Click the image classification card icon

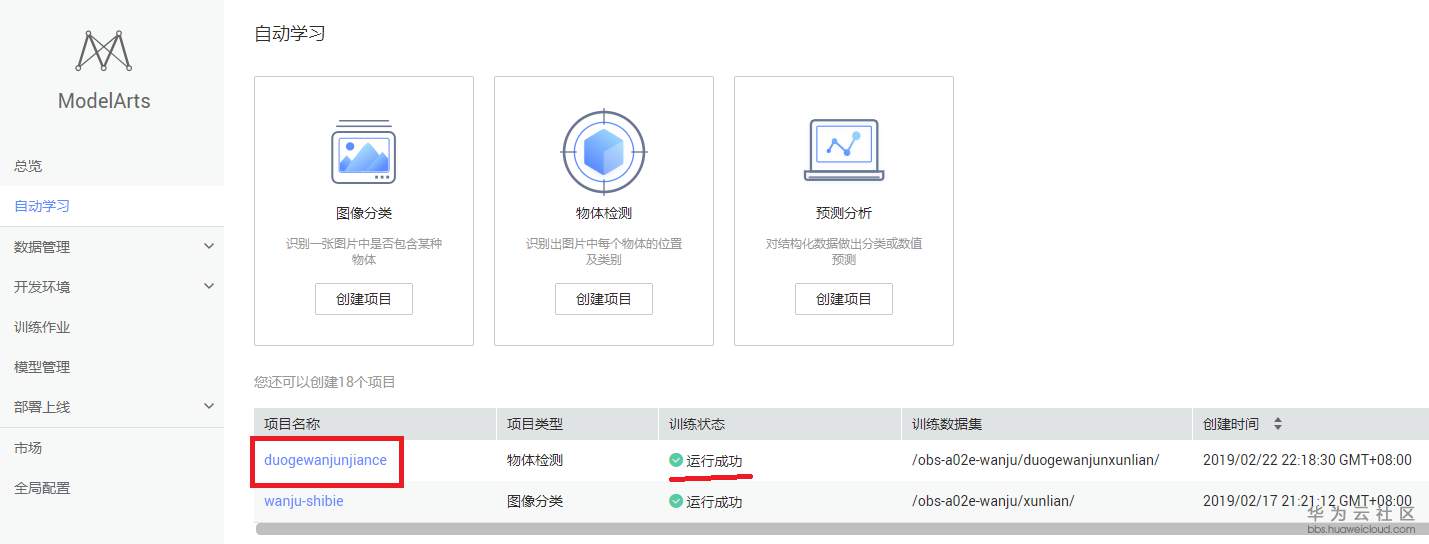[x=363, y=151]
